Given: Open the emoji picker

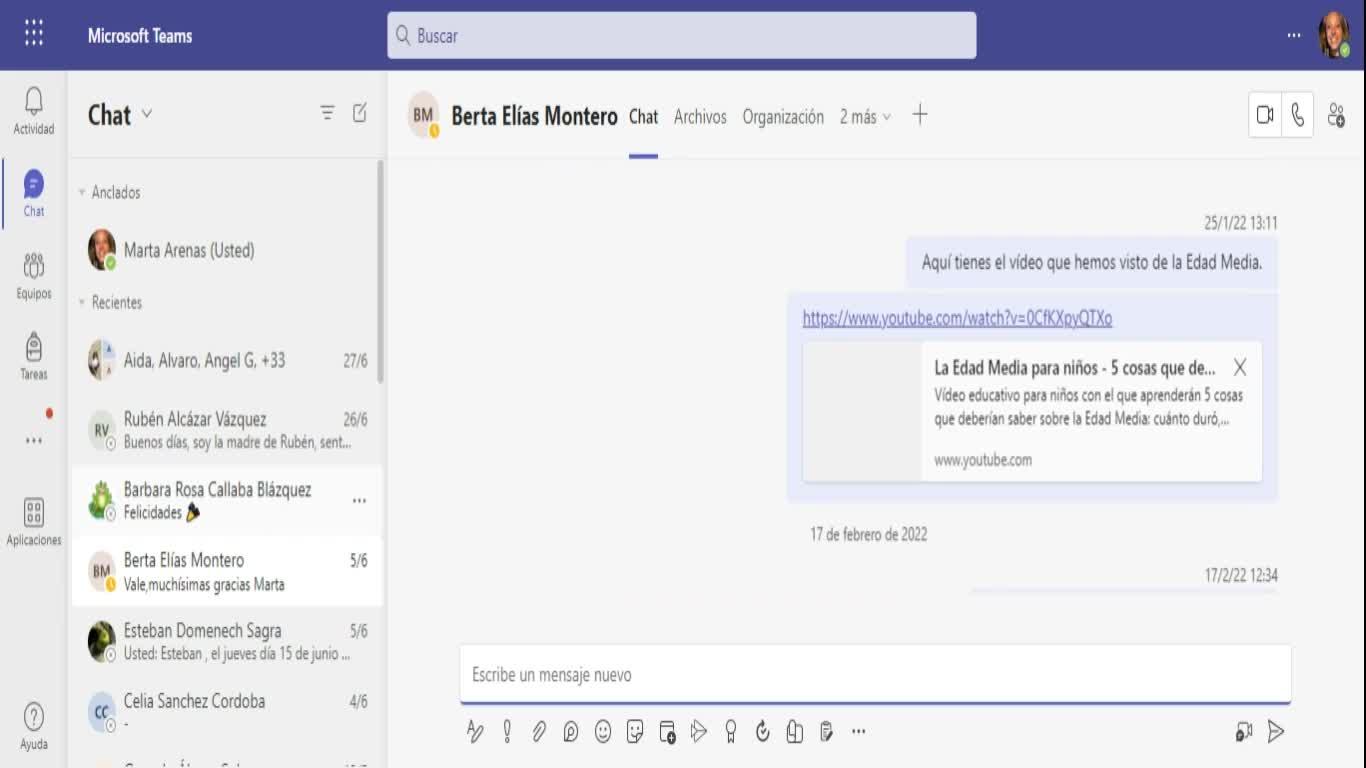Looking at the screenshot, I should point(603,732).
